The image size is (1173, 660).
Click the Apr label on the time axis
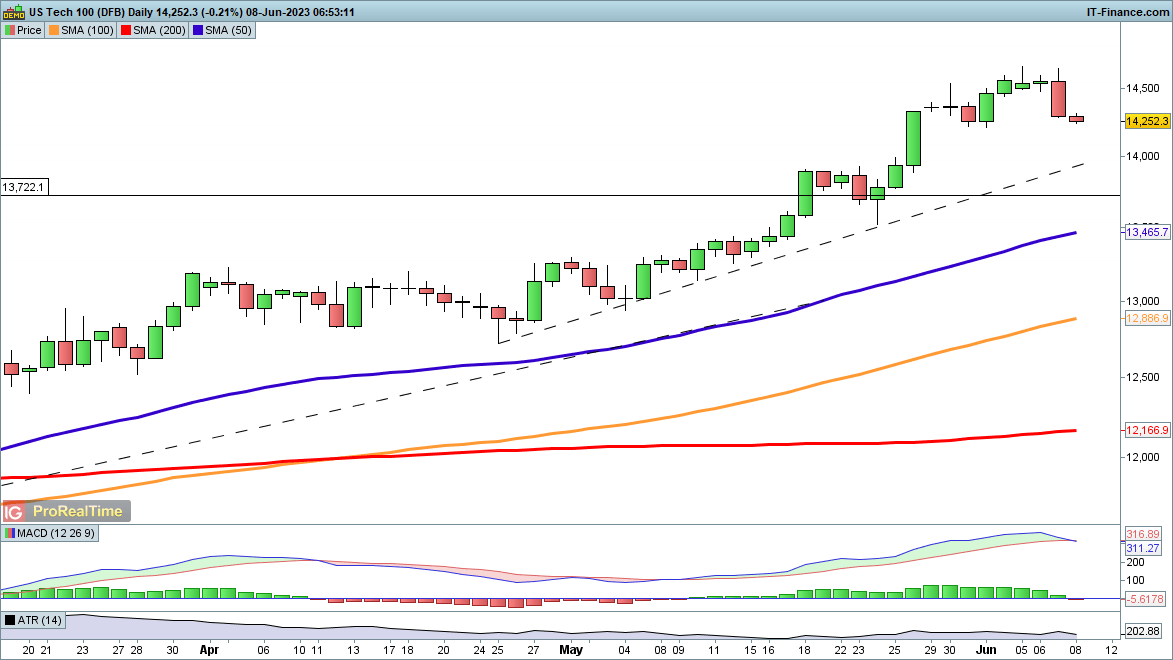pos(209,650)
